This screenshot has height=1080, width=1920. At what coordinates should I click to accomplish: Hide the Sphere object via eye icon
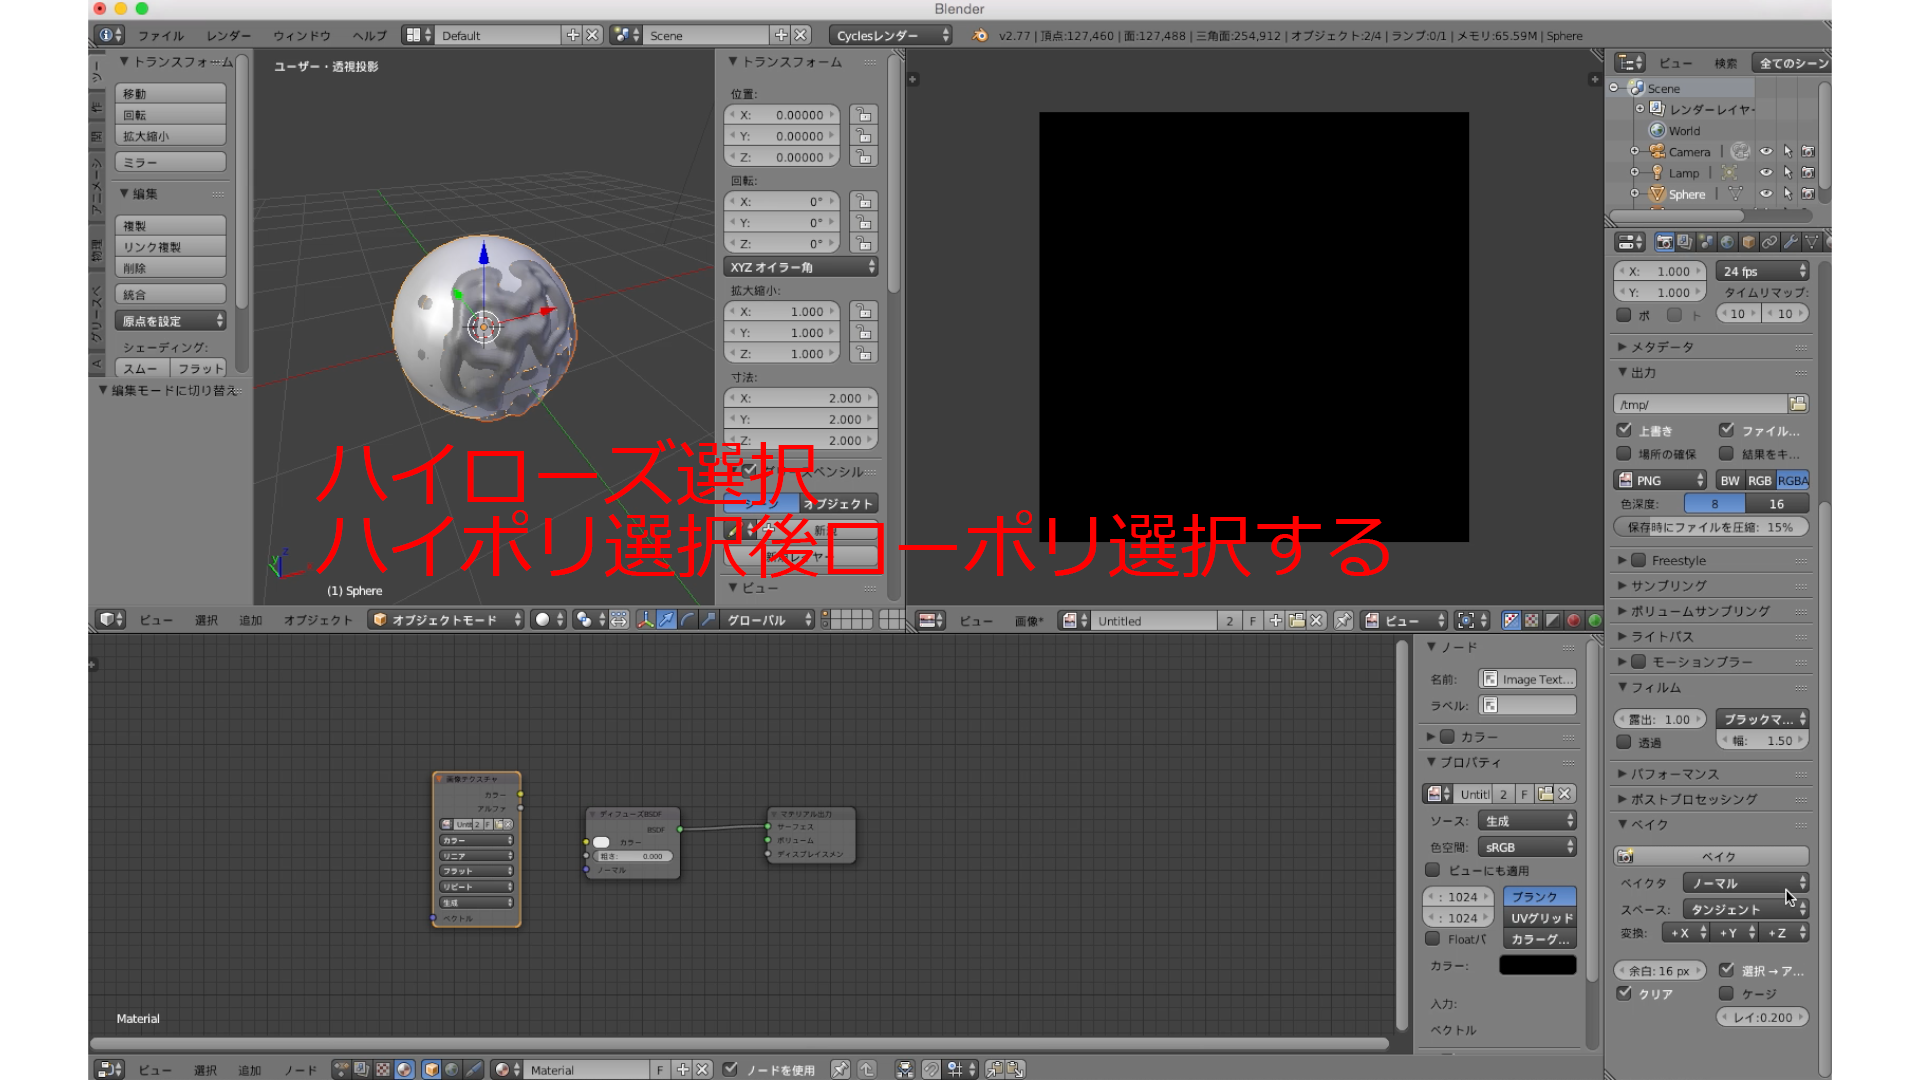[1766, 194]
